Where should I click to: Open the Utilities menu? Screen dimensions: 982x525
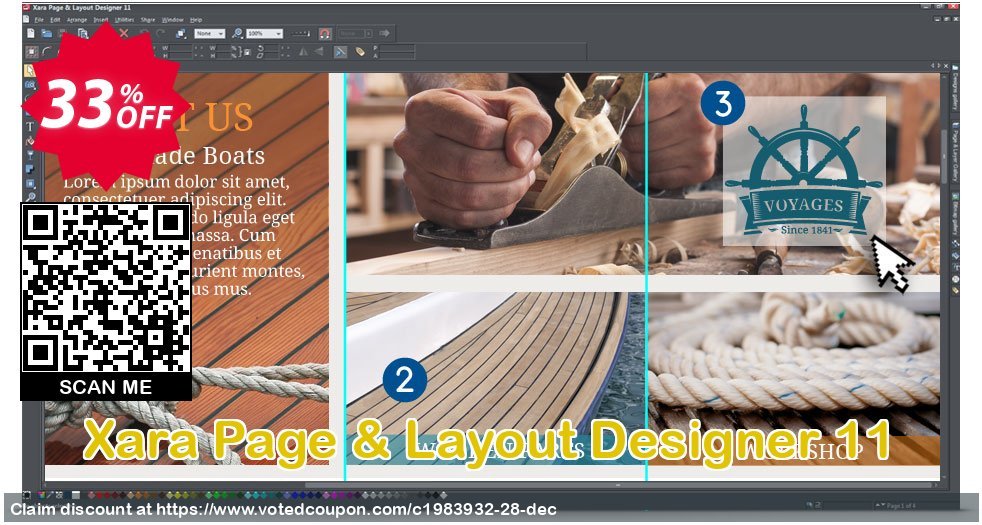pos(124,20)
